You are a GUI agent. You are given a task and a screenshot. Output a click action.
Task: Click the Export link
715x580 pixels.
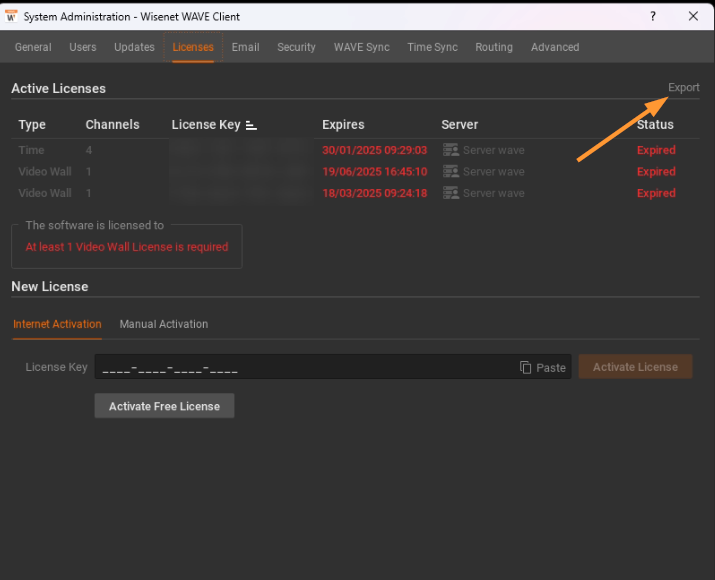click(x=684, y=88)
